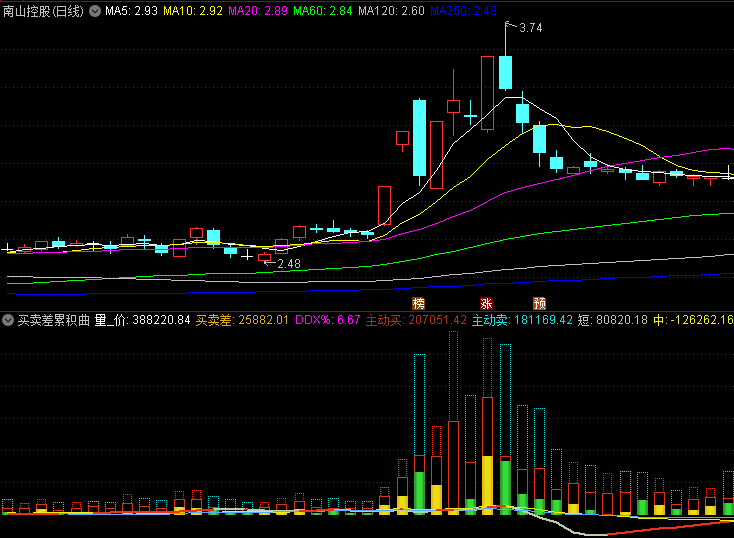Click the MA60 green indicator label

click(x=324, y=11)
